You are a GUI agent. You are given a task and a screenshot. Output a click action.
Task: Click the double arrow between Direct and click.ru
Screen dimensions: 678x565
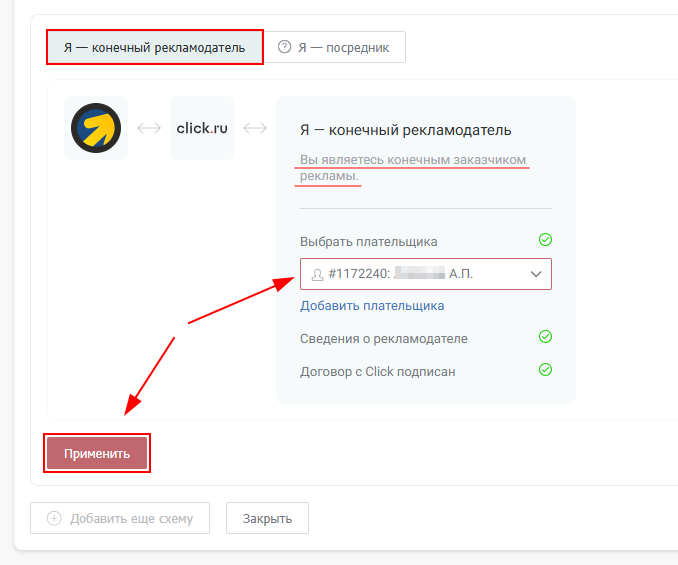point(149,128)
